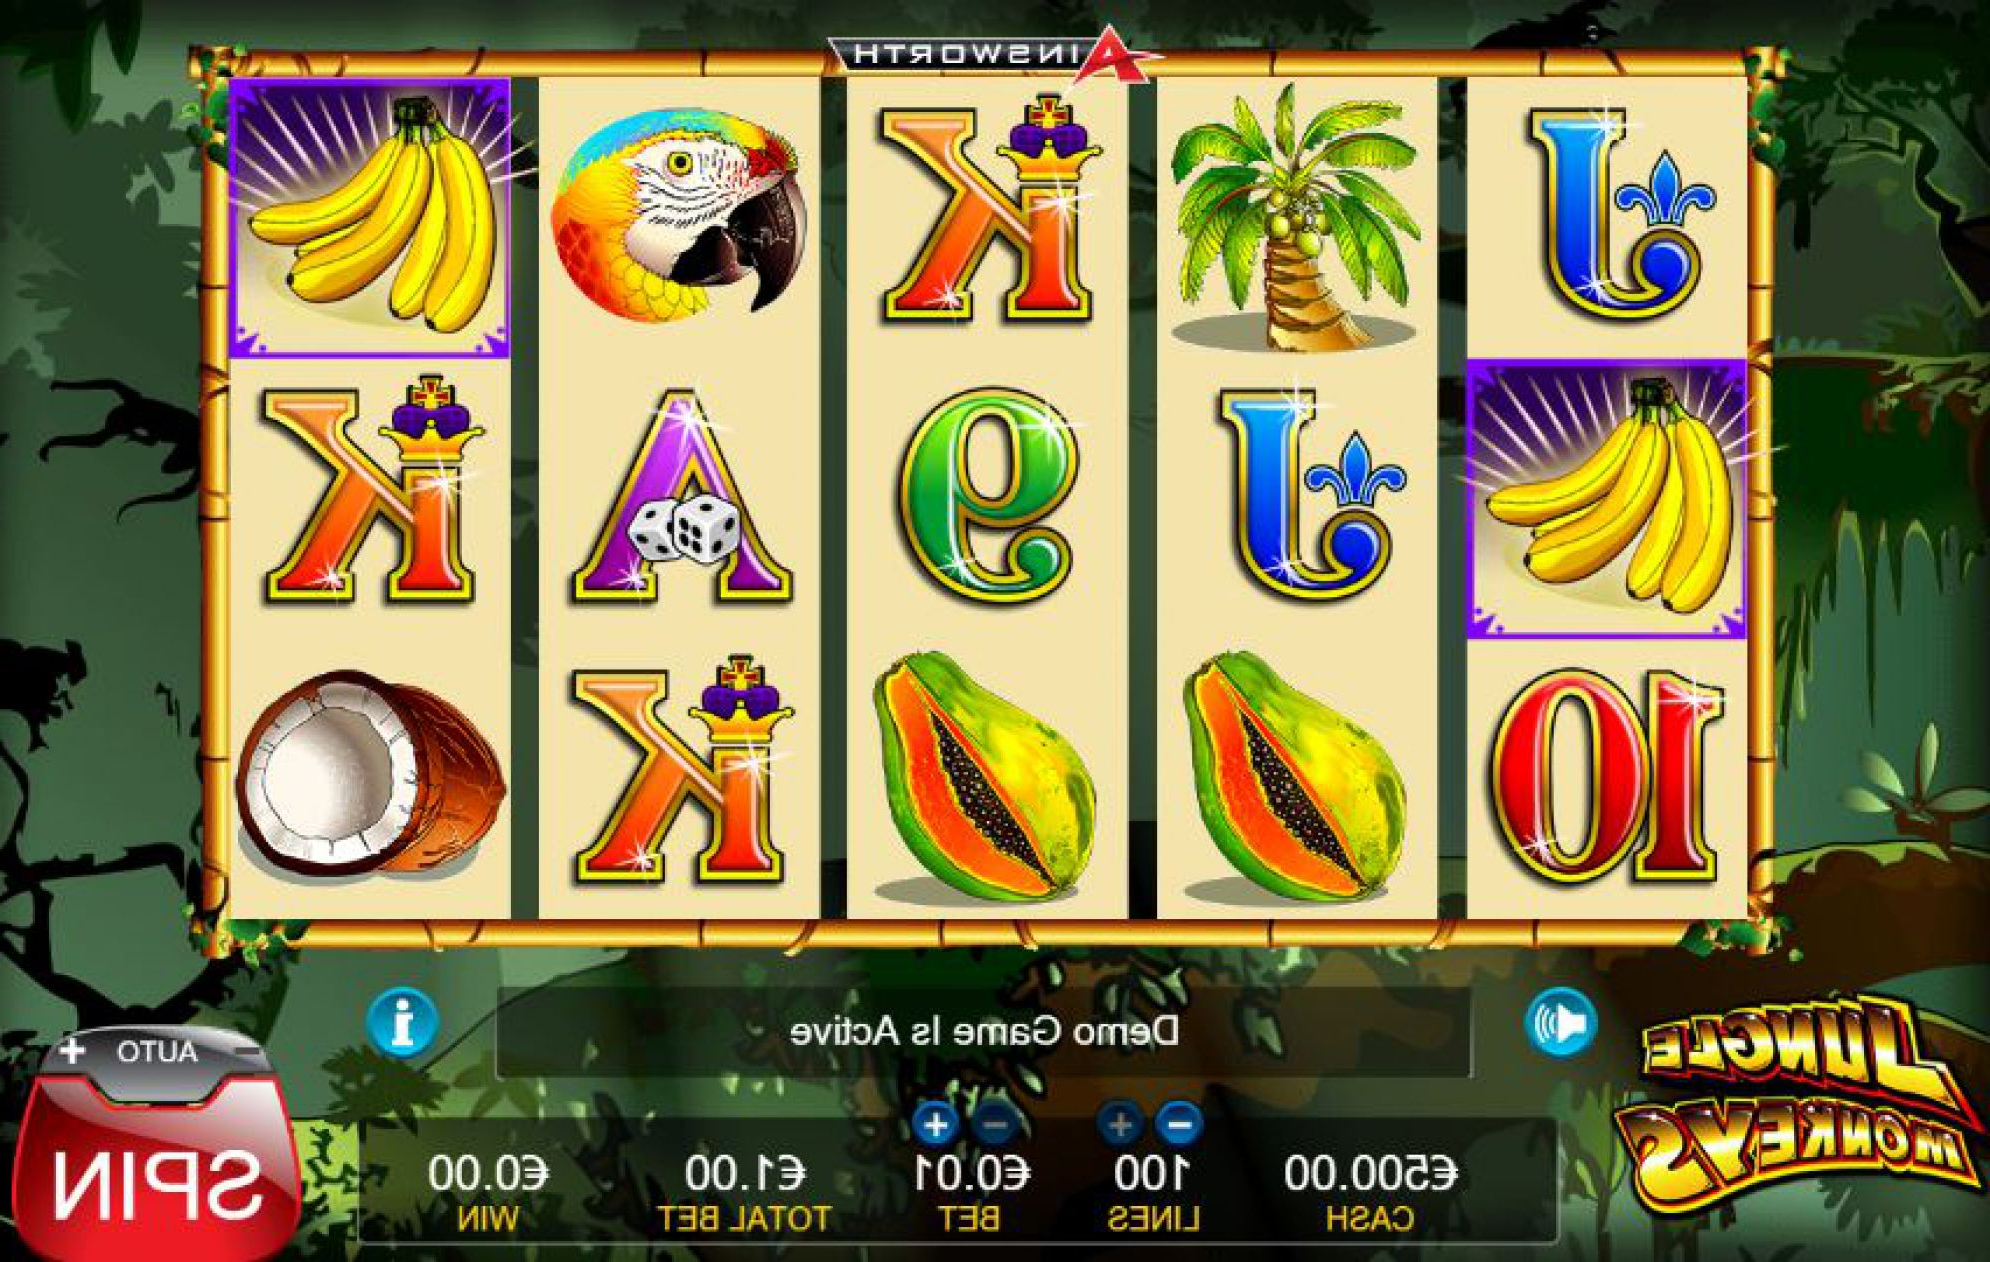The image size is (1990, 1262).
Task: Click the coconut symbol
Action: [x=370, y=773]
